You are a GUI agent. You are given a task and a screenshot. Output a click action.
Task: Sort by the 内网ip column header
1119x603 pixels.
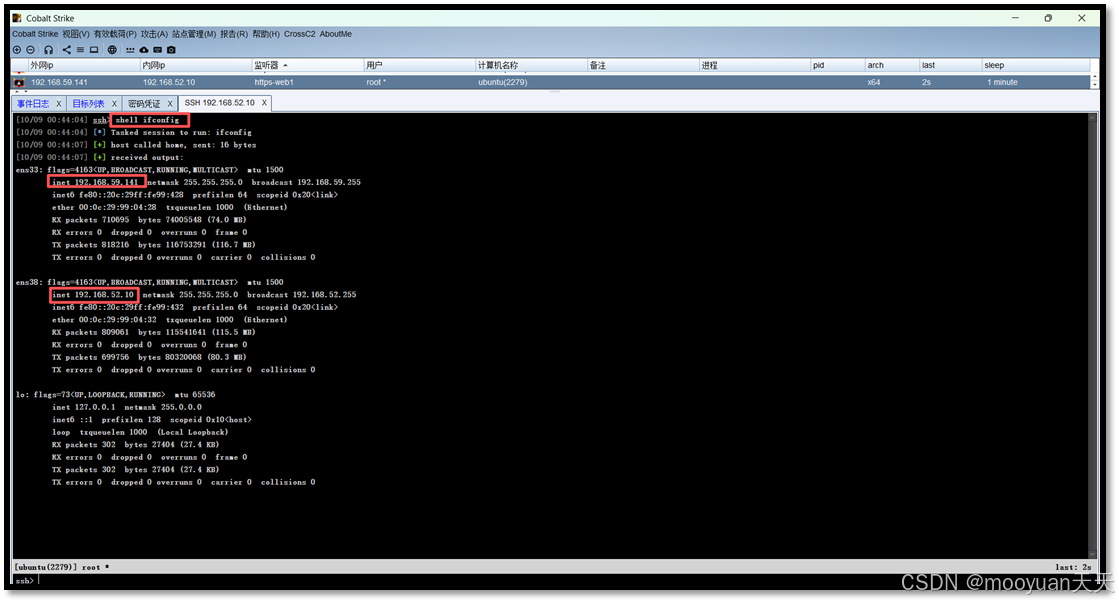pos(196,65)
